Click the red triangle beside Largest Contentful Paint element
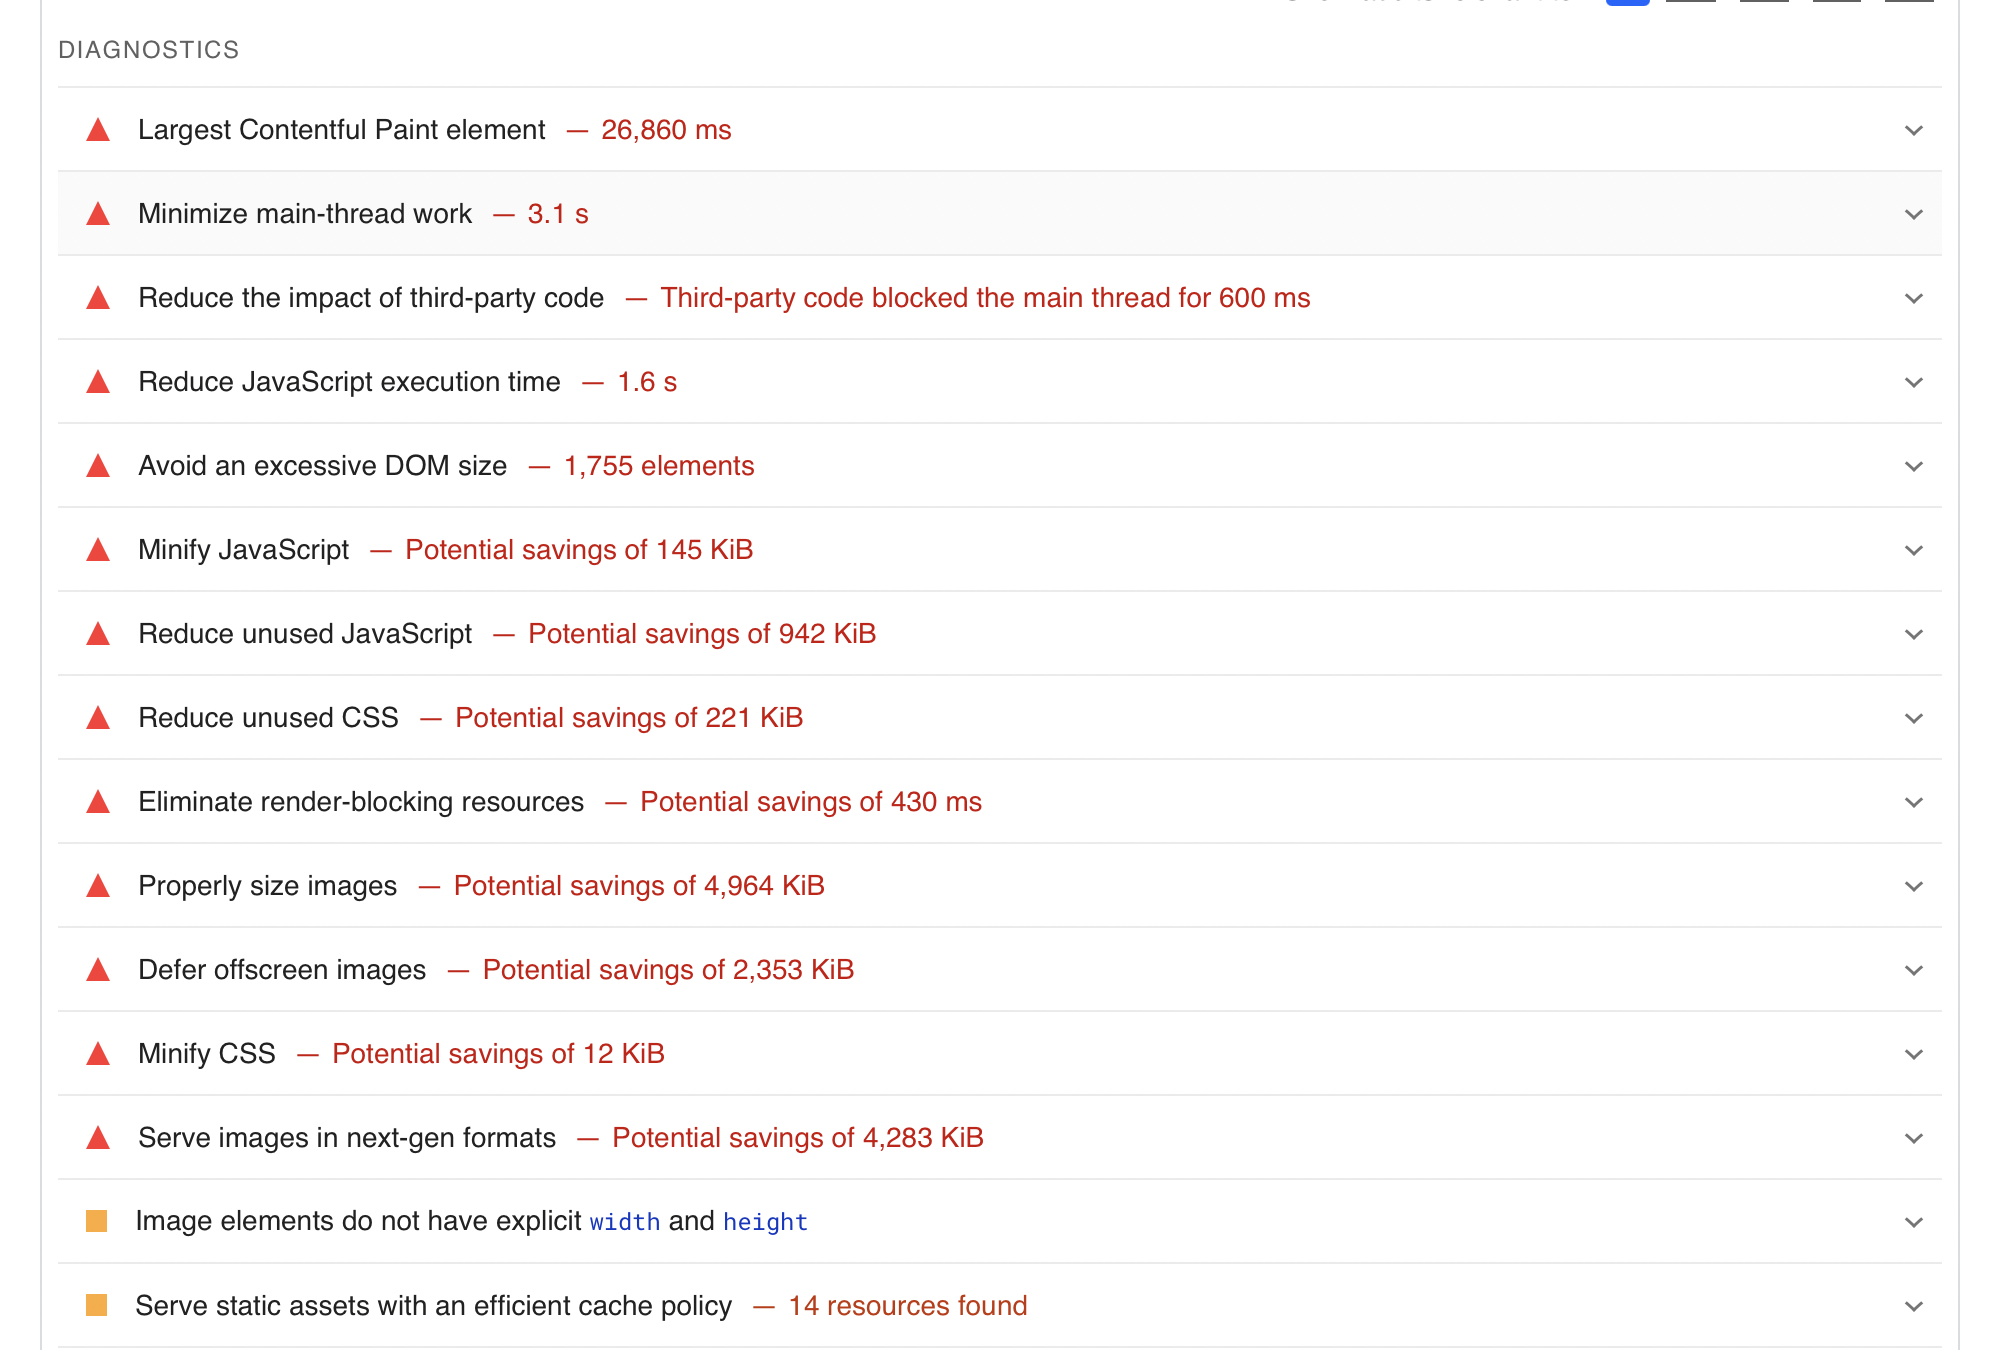 click(98, 130)
